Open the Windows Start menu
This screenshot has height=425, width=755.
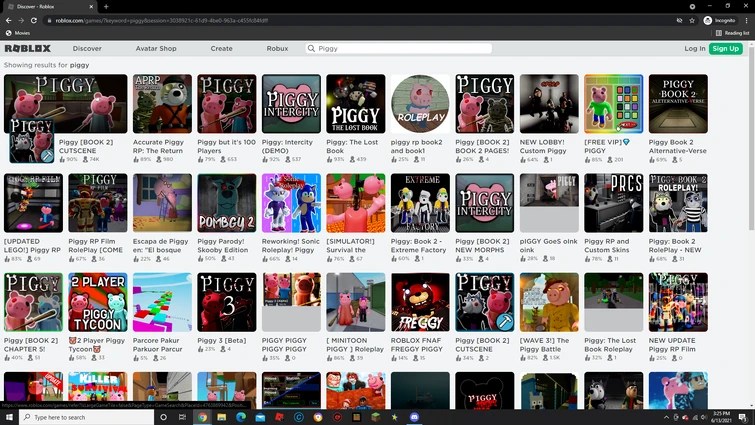tap(9, 417)
